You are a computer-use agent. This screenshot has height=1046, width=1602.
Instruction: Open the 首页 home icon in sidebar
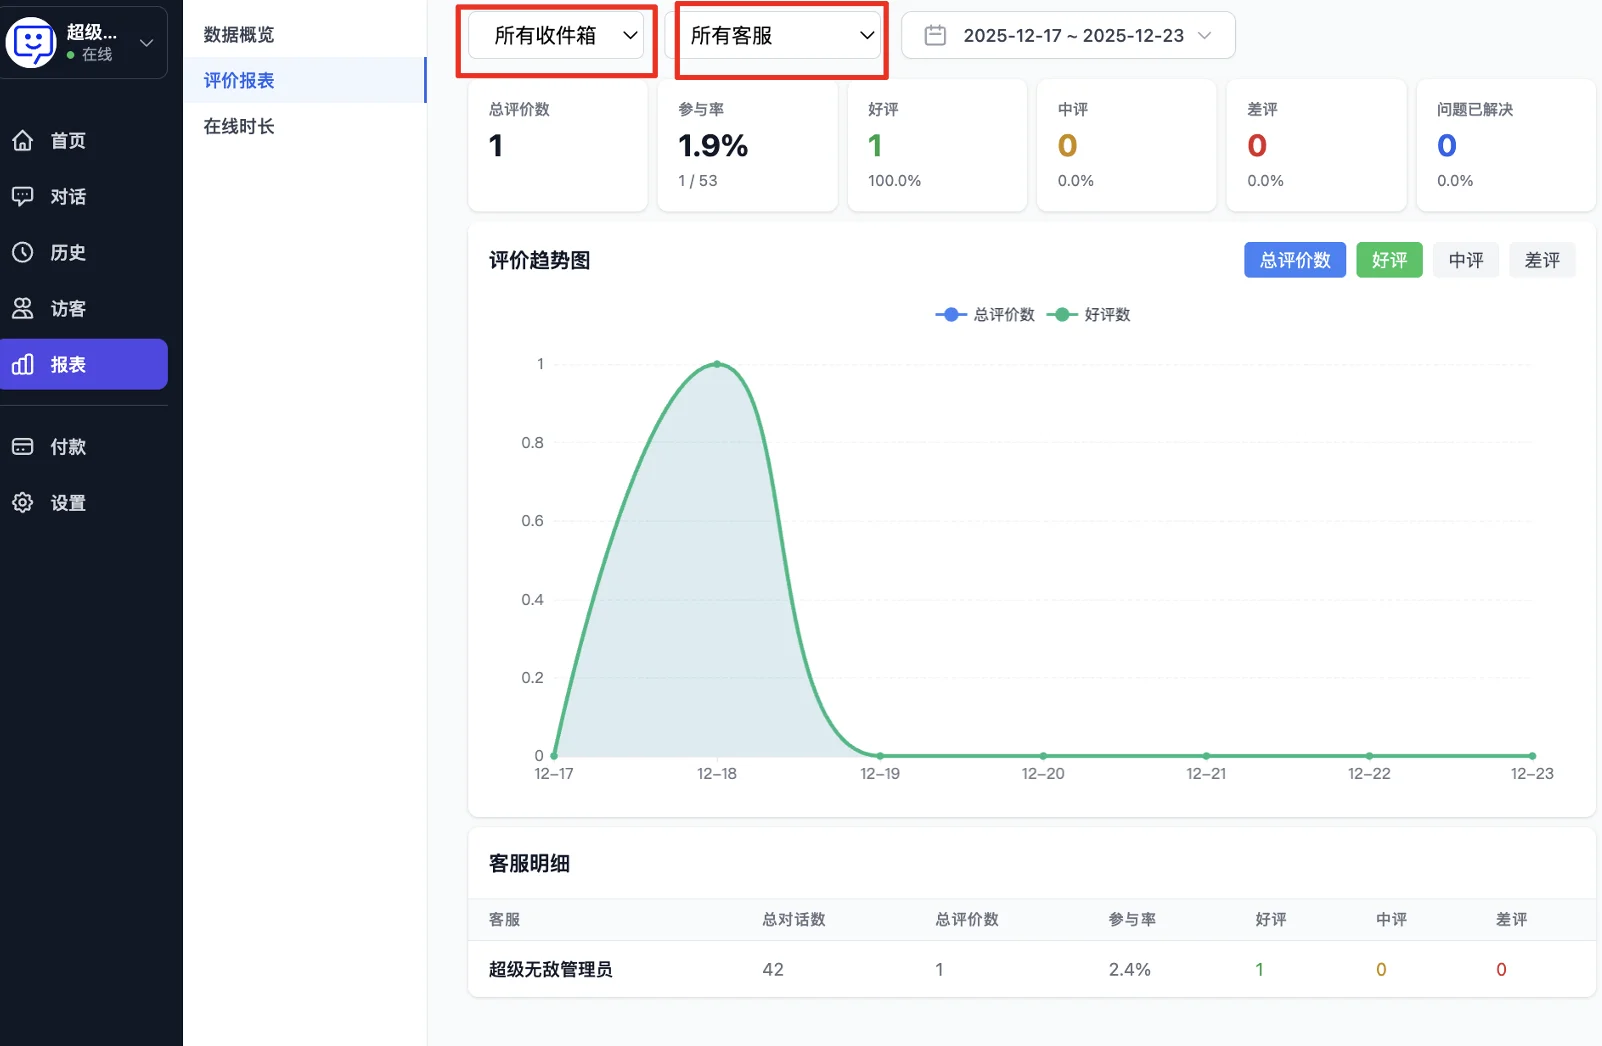tap(22, 140)
